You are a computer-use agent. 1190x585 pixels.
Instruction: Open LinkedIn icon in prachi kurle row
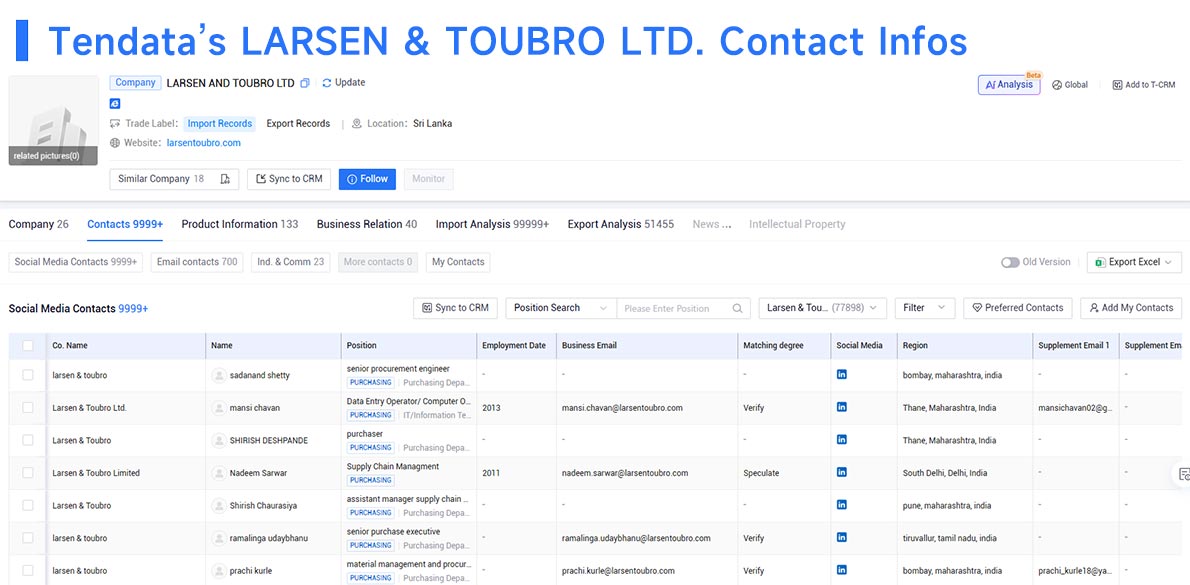[x=842, y=570]
